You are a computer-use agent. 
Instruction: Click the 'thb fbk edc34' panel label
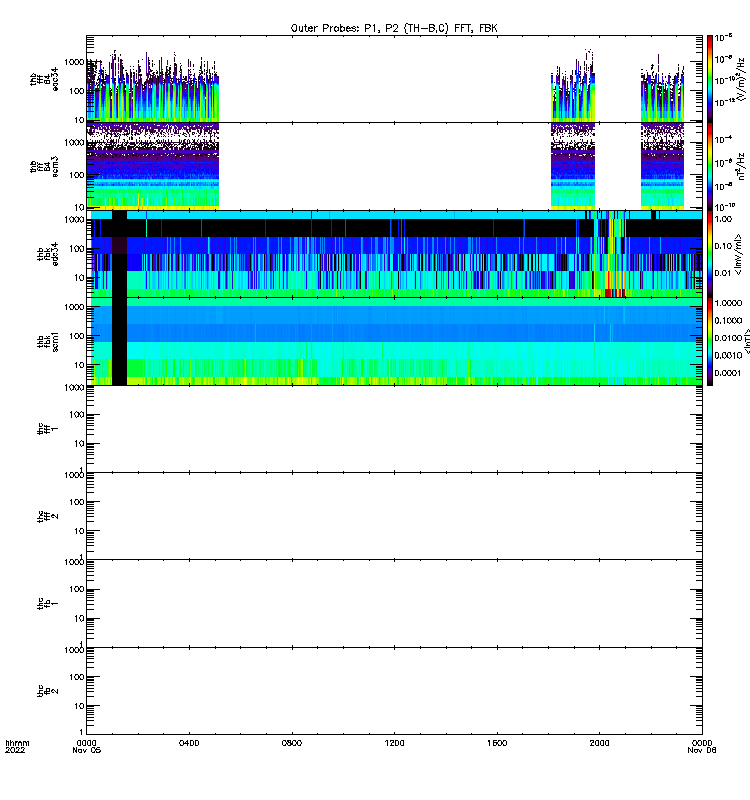48,254
